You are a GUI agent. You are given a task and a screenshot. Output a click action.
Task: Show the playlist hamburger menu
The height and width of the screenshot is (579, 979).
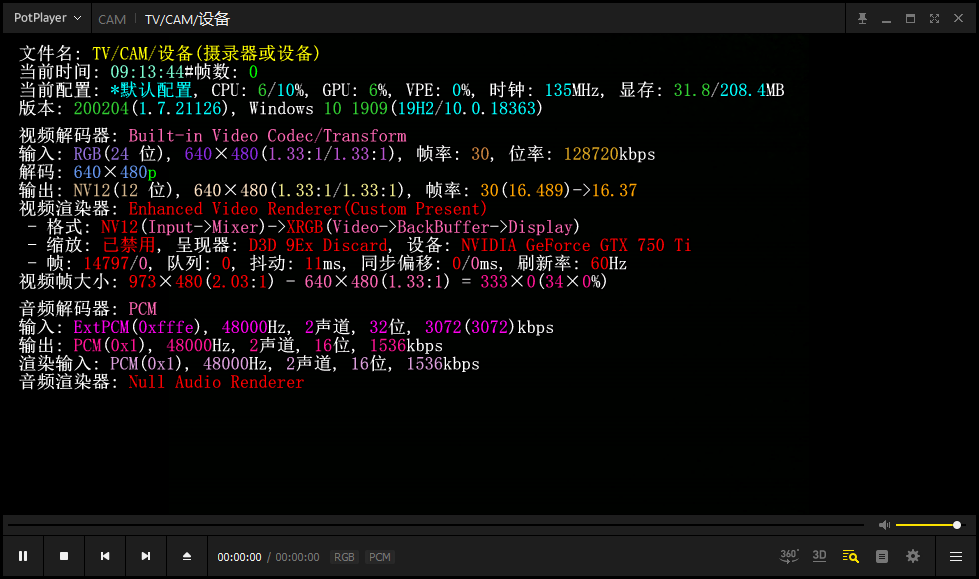click(956, 556)
